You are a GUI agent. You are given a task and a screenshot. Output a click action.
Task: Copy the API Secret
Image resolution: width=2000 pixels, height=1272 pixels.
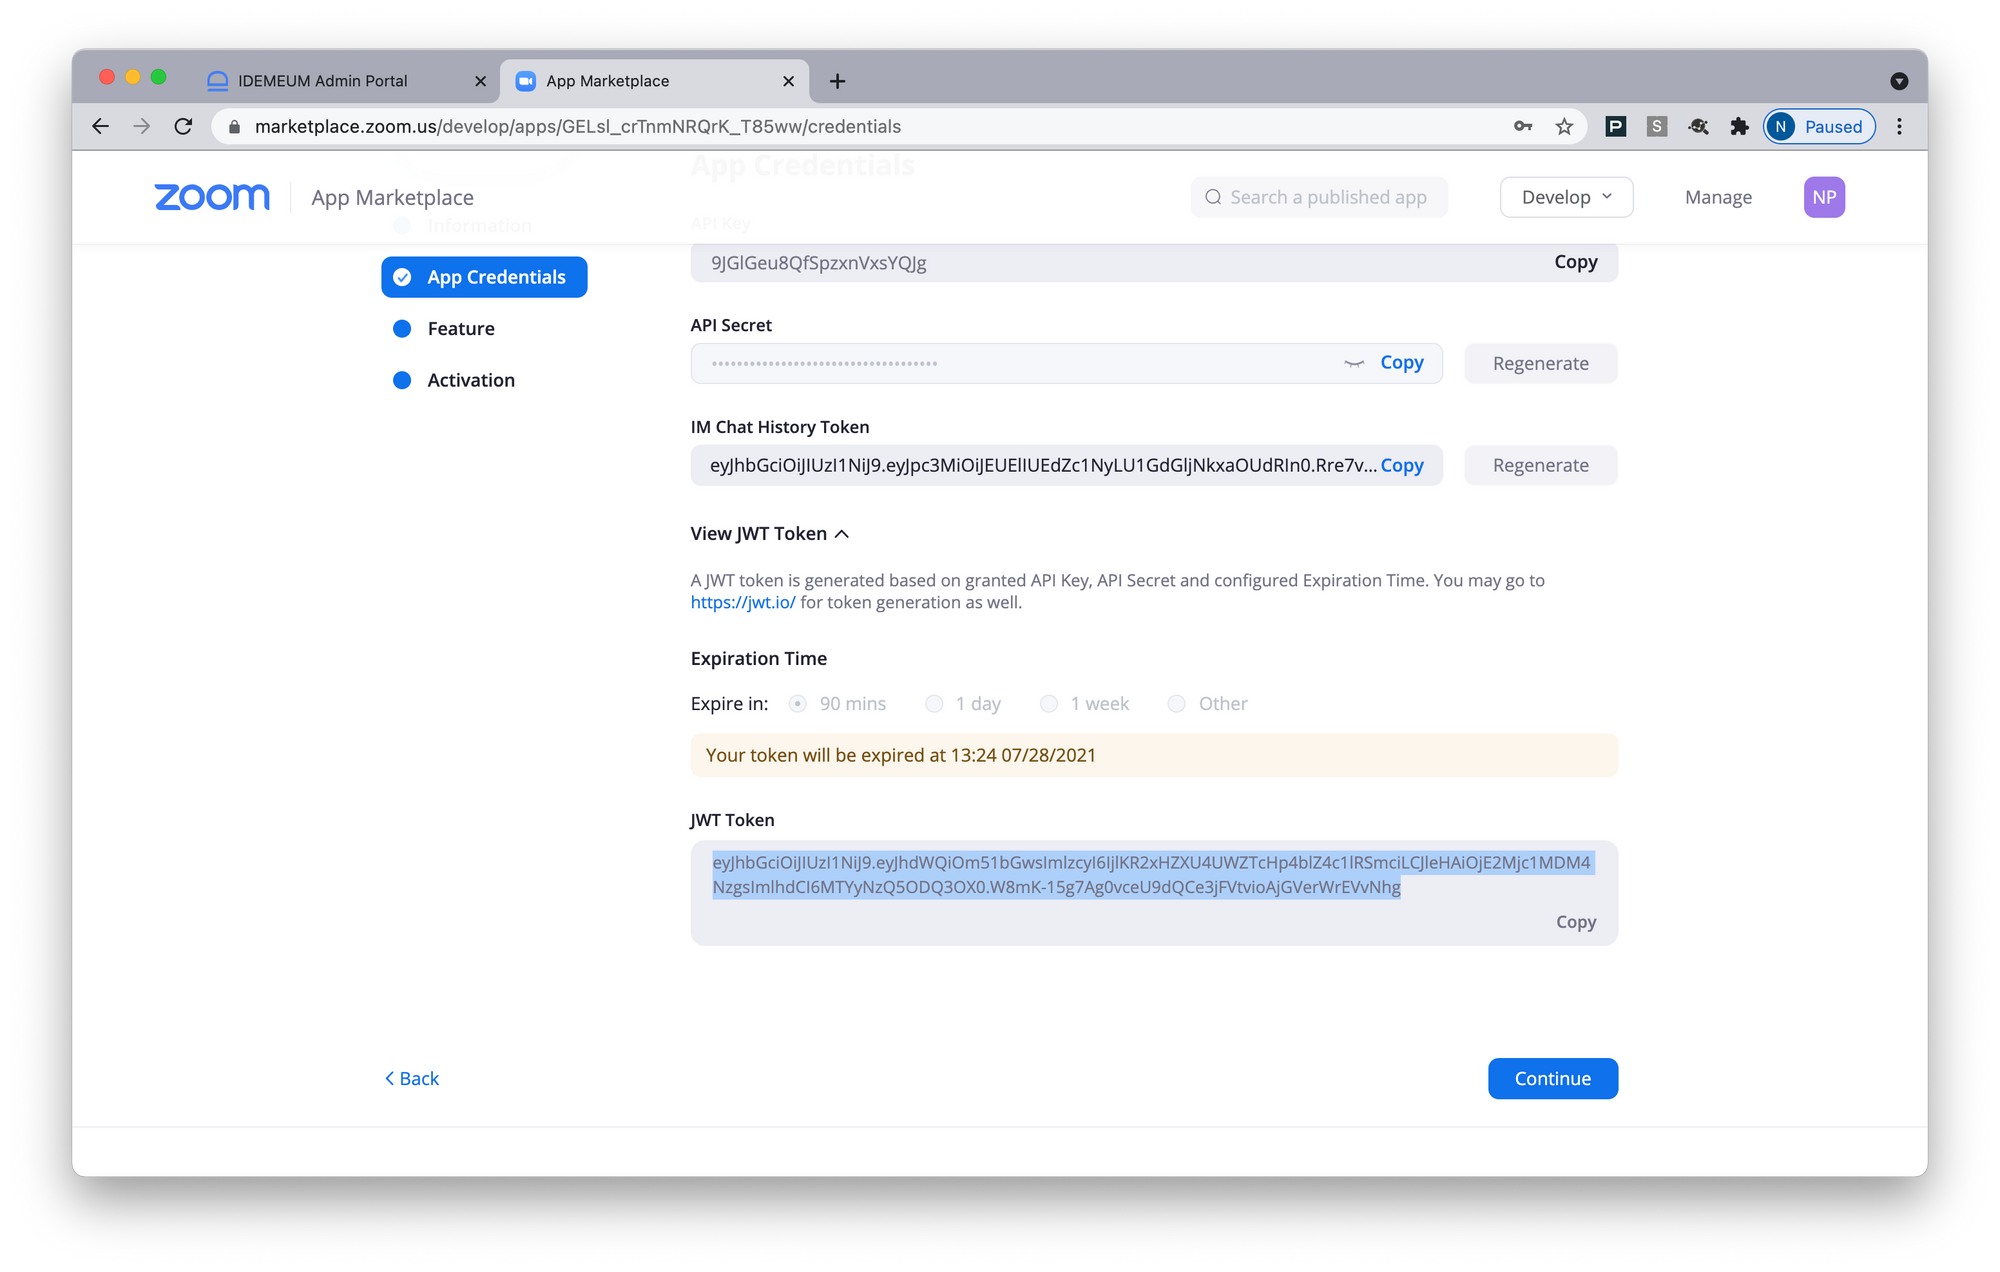[x=1401, y=363]
